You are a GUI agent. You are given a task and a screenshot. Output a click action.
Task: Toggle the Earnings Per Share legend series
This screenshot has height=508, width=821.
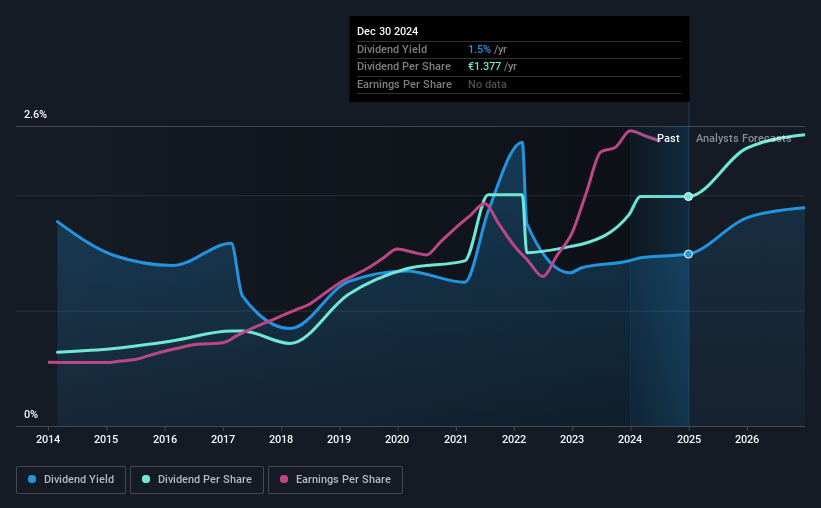tap(335, 480)
